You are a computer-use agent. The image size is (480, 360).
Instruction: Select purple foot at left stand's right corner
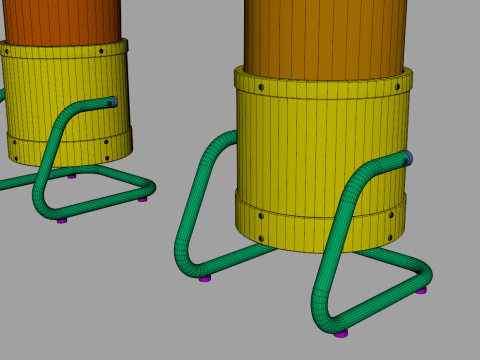[x=143, y=199]
